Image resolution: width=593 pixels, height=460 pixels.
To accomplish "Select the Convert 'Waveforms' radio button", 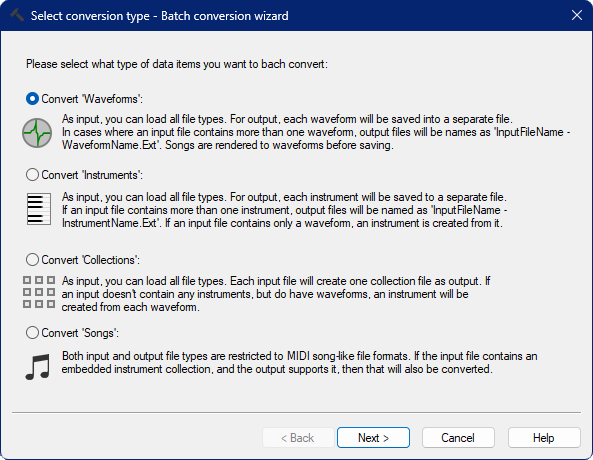I will [x=33, y=99].
